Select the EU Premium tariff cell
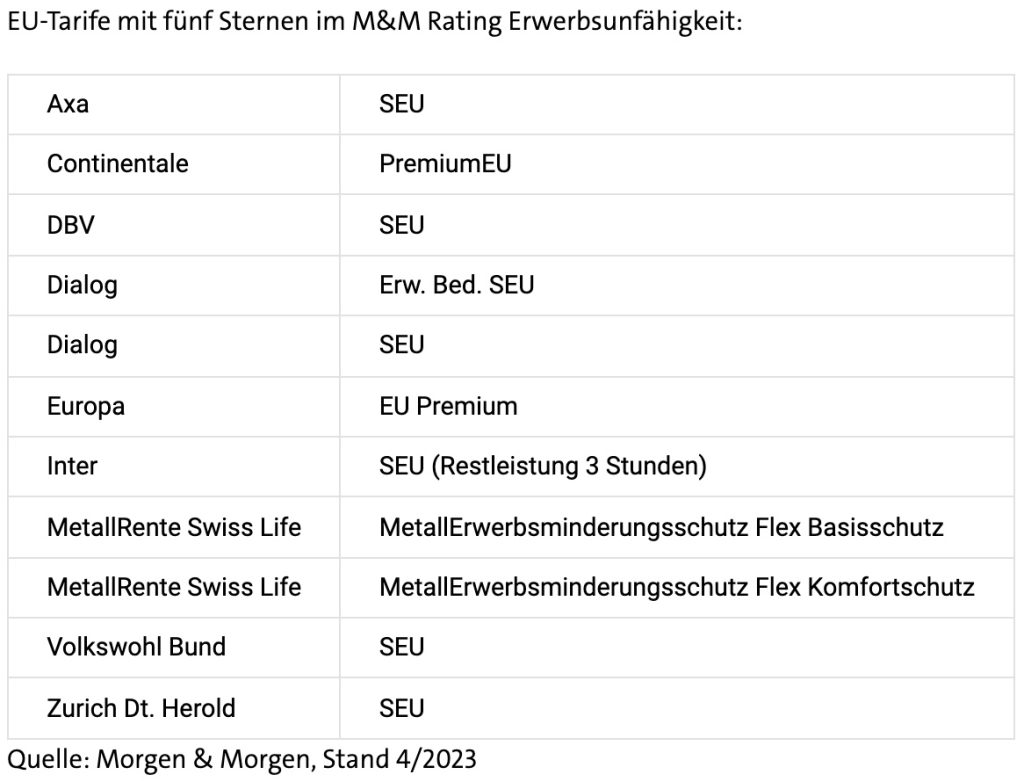The image size is (1024, 782). point(448,406)
